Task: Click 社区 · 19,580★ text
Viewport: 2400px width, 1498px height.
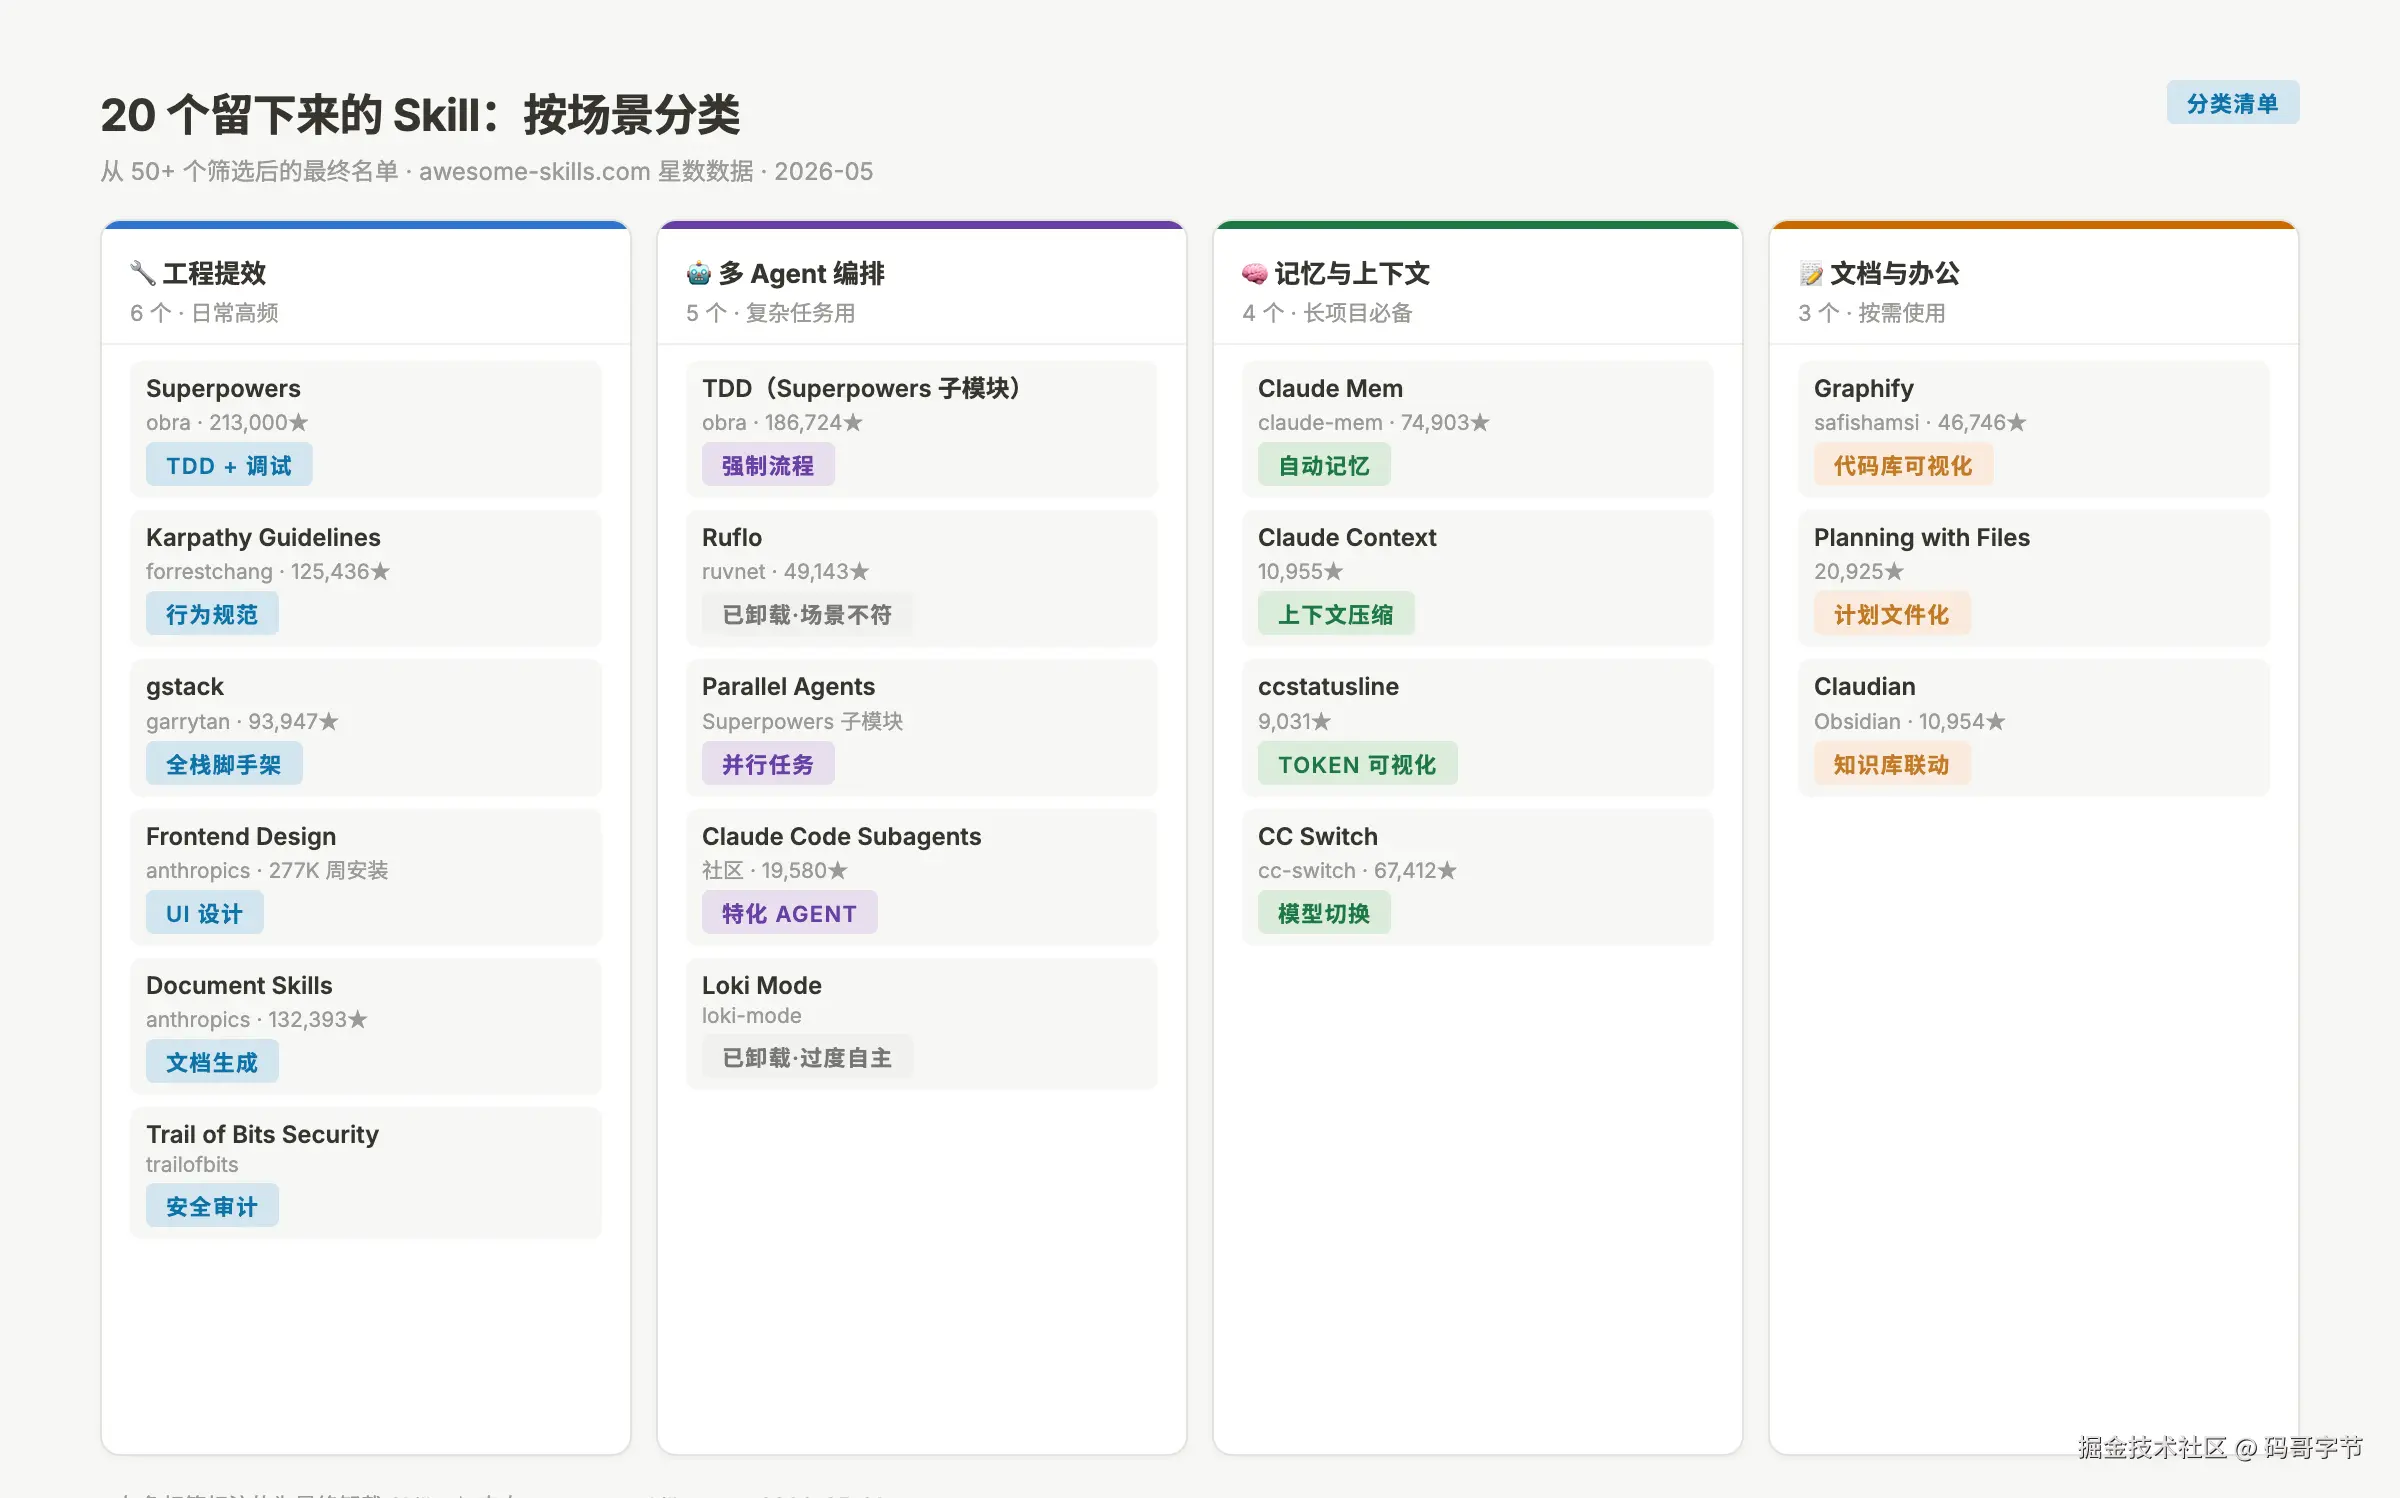Action: (x=774, y=870)
